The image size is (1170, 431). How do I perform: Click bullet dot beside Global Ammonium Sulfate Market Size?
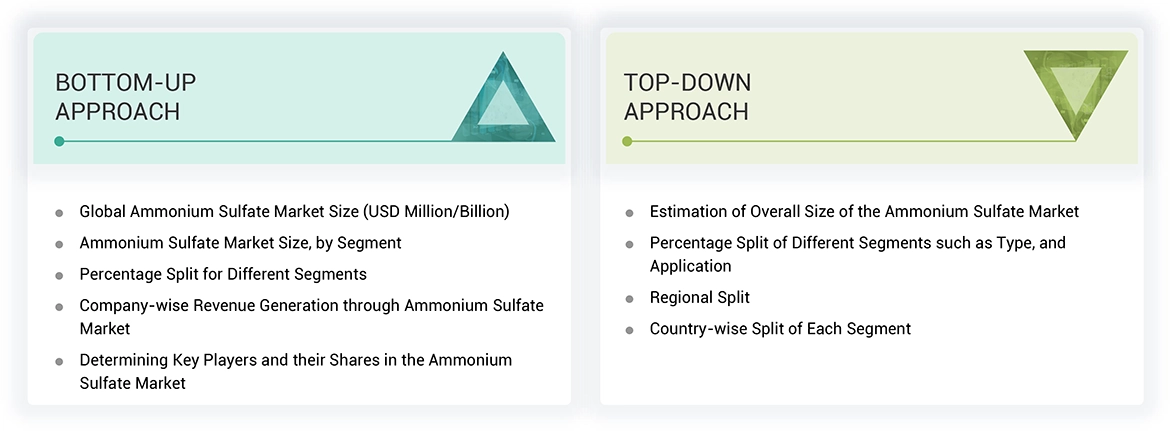coord(59,213)
